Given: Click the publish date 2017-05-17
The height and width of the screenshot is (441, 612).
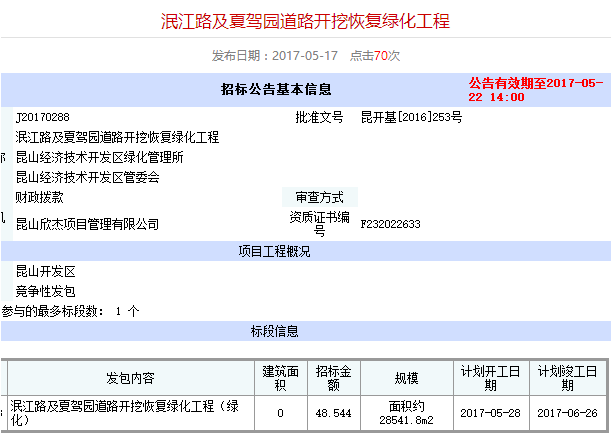Looking at the screenshot, I should click(x=305, y=56).
